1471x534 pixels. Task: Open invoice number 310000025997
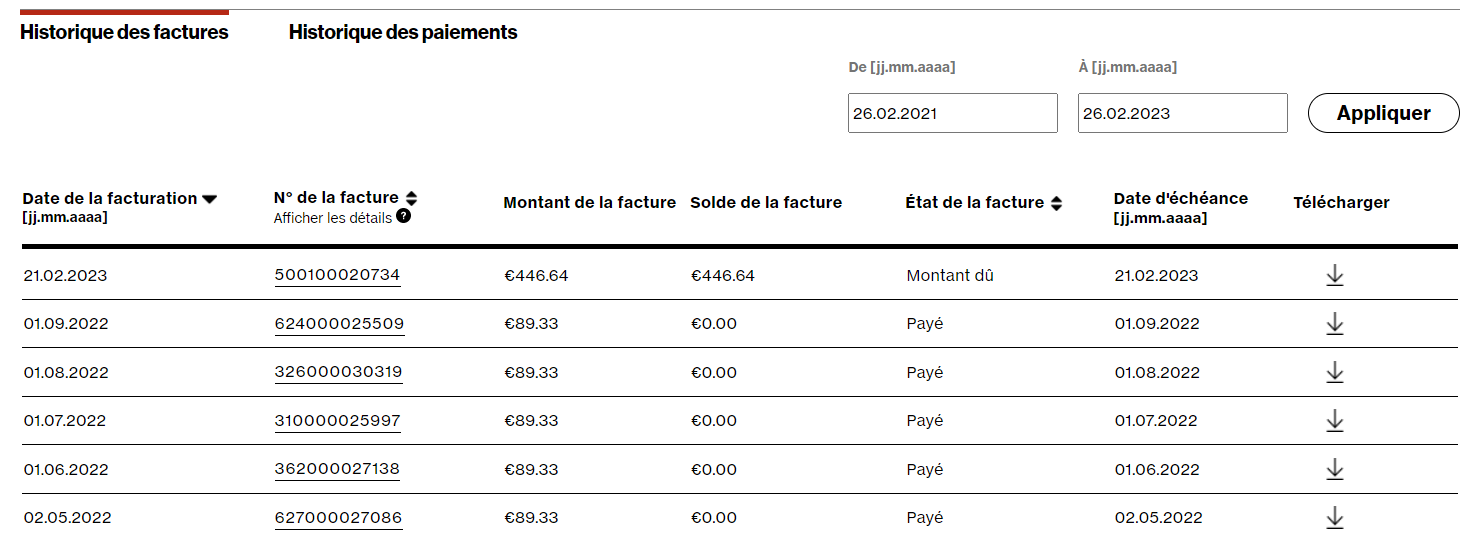[337, 421]
